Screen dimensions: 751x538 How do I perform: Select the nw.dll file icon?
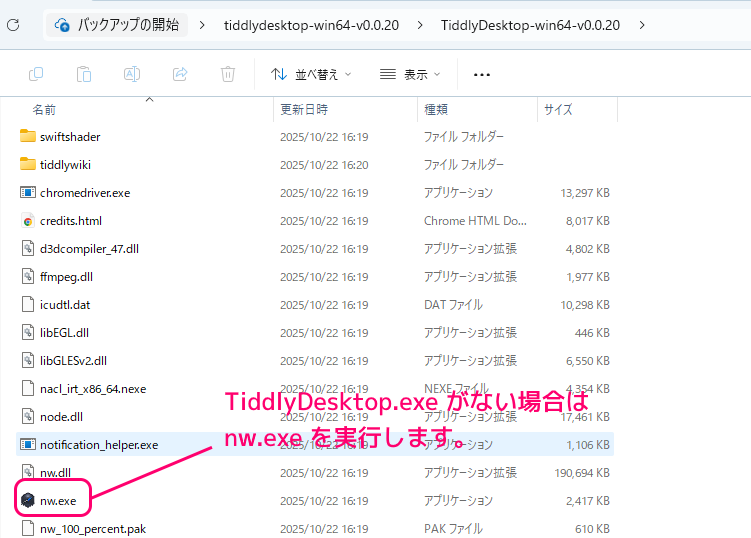click(x=28, y=472)
